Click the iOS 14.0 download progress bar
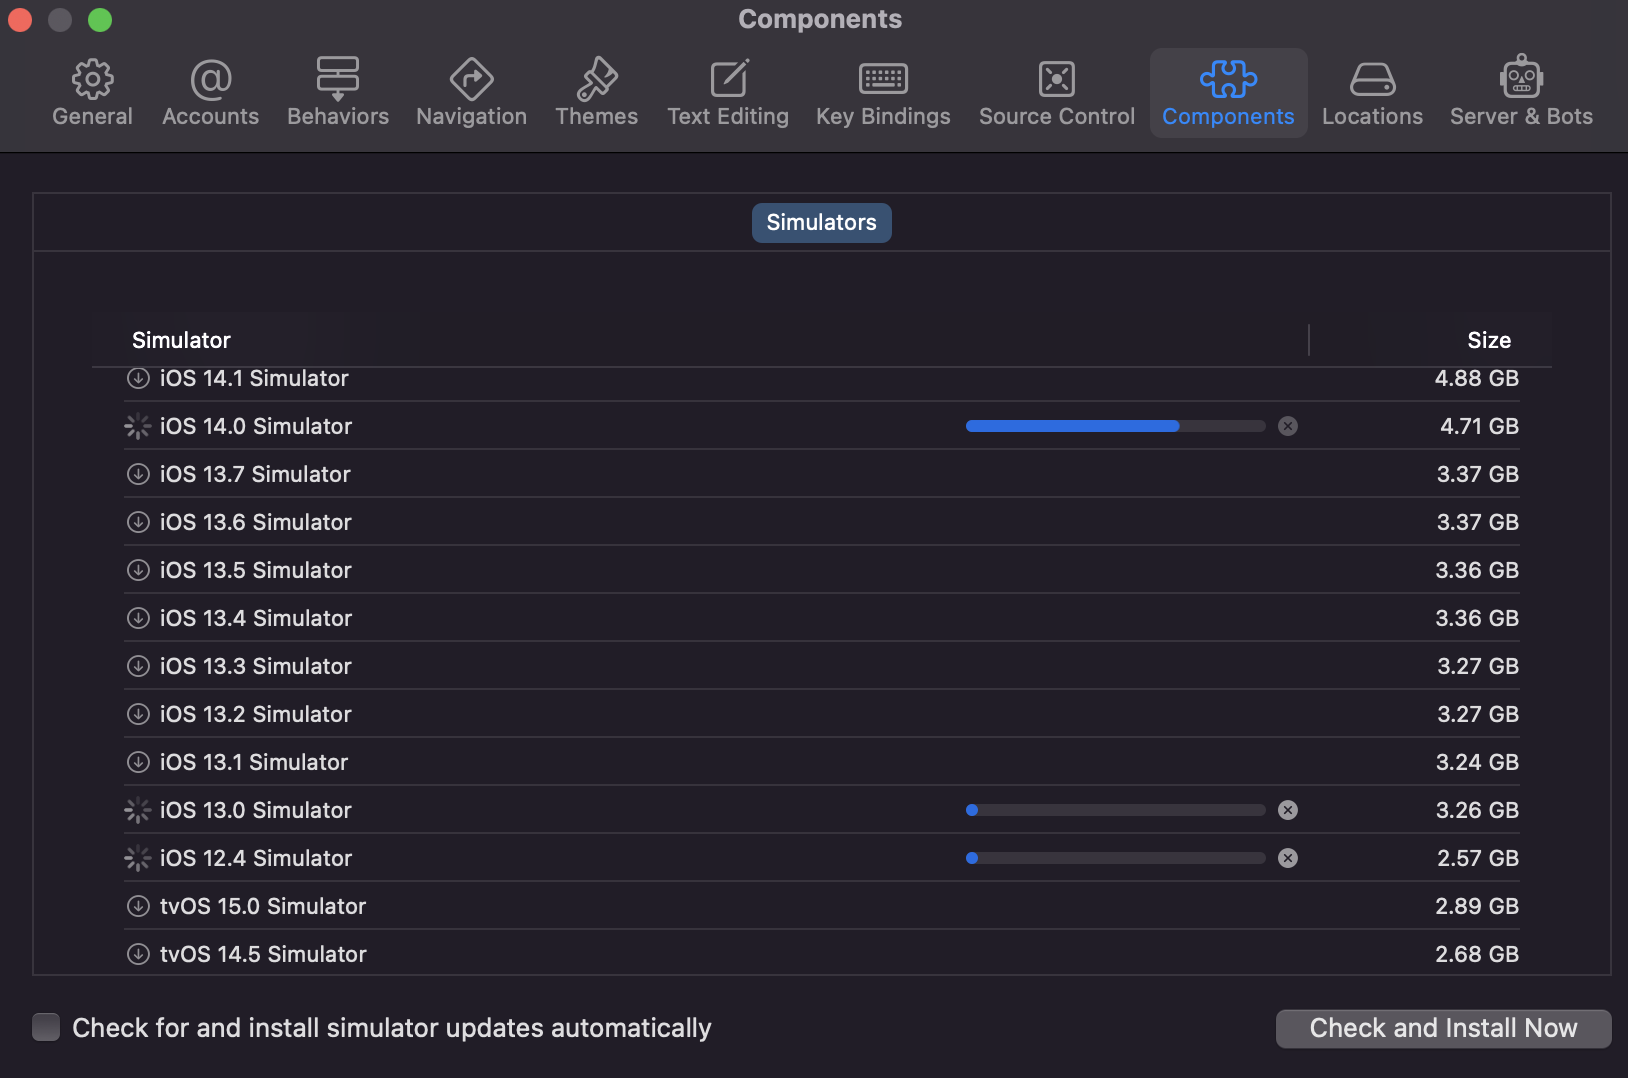Screen dimensions: 1628x1078 1116,426
